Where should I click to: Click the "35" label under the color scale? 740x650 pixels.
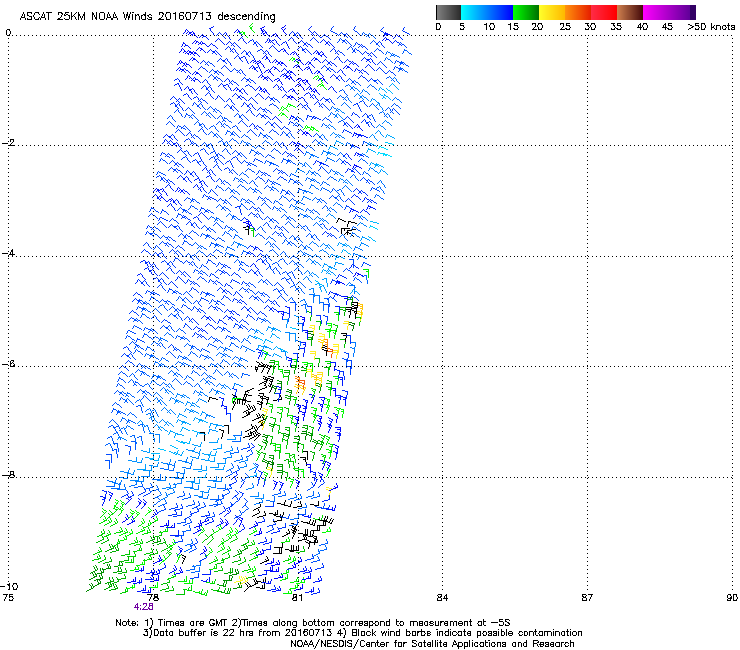(616, 27)
